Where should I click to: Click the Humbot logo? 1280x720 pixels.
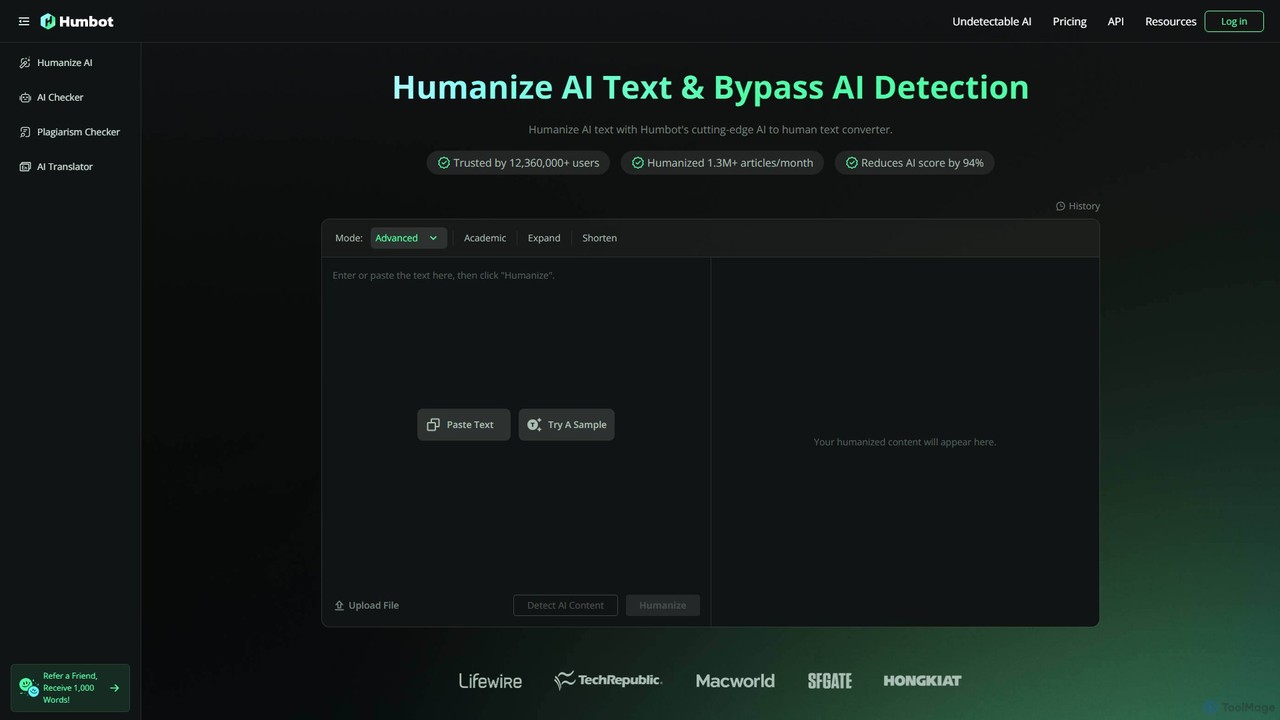[77, 21]
